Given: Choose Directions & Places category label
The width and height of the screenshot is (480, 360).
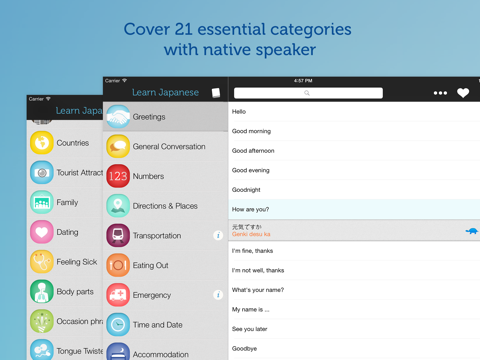Looking at the screenshot, I should point(165,206).
